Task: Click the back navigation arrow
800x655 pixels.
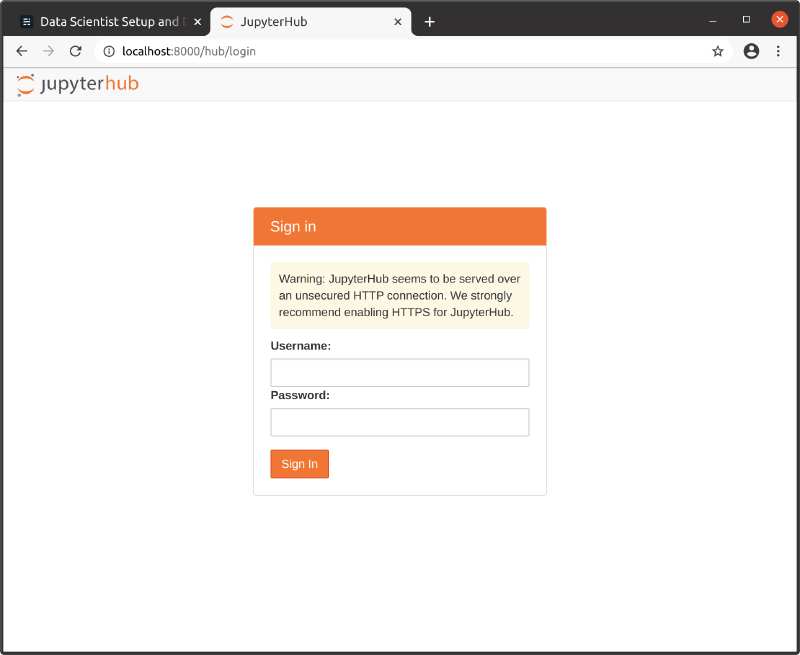Action: [21, 51]
